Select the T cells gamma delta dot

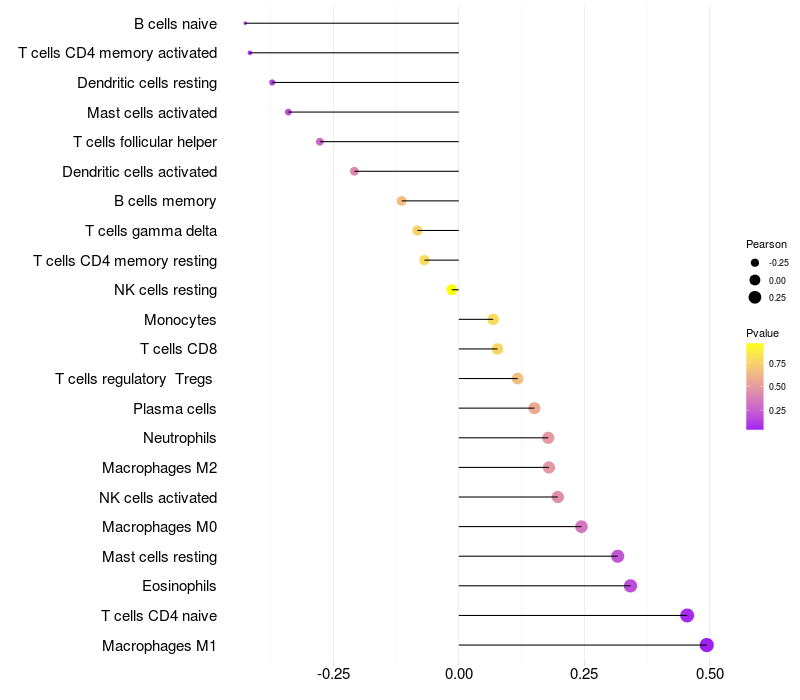click(417, 231)
